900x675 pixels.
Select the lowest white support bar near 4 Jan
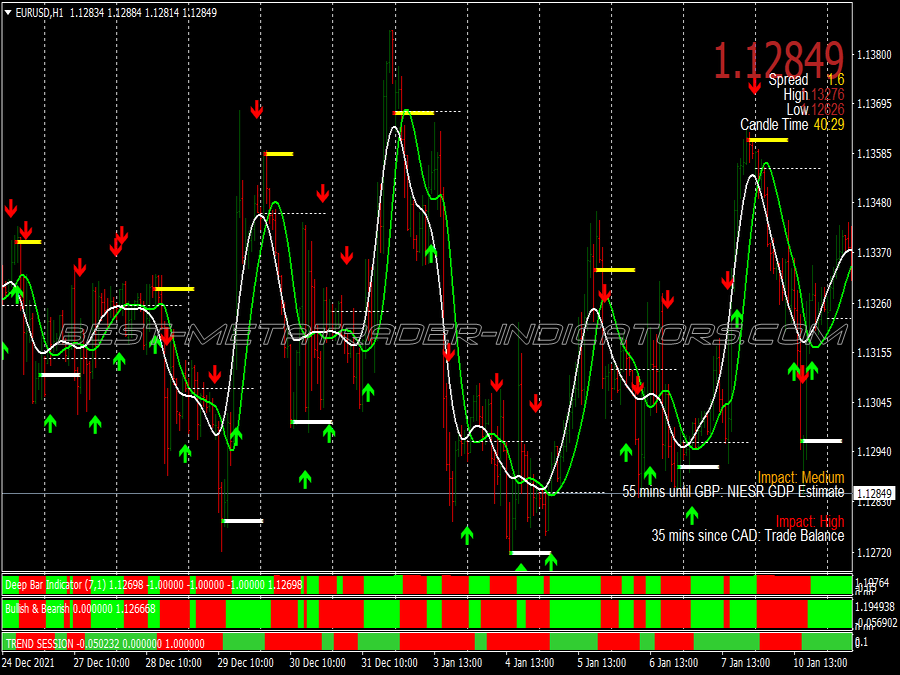[x=530, y=553]
